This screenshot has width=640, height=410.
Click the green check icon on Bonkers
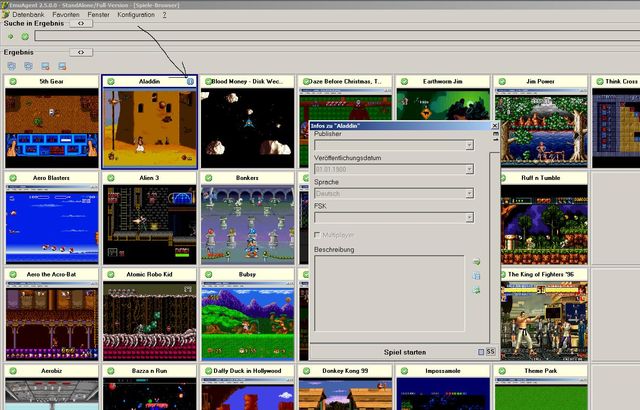pyautogui.click(x=209, y=178)
